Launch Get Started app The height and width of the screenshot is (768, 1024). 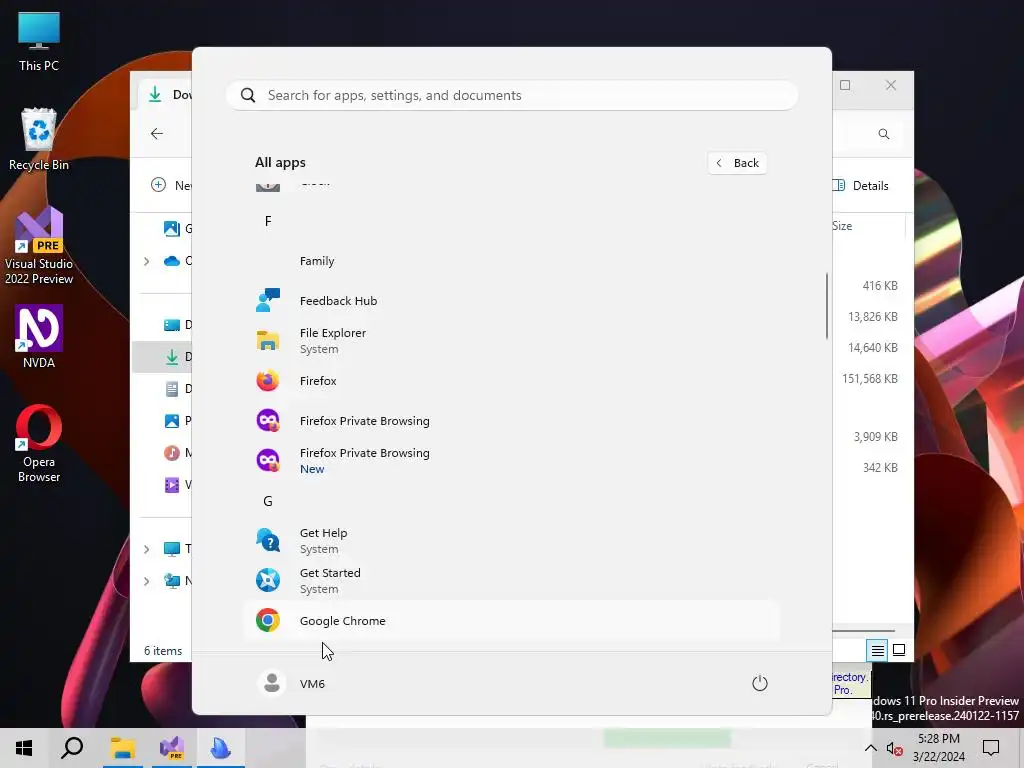(x=511, y=581)
